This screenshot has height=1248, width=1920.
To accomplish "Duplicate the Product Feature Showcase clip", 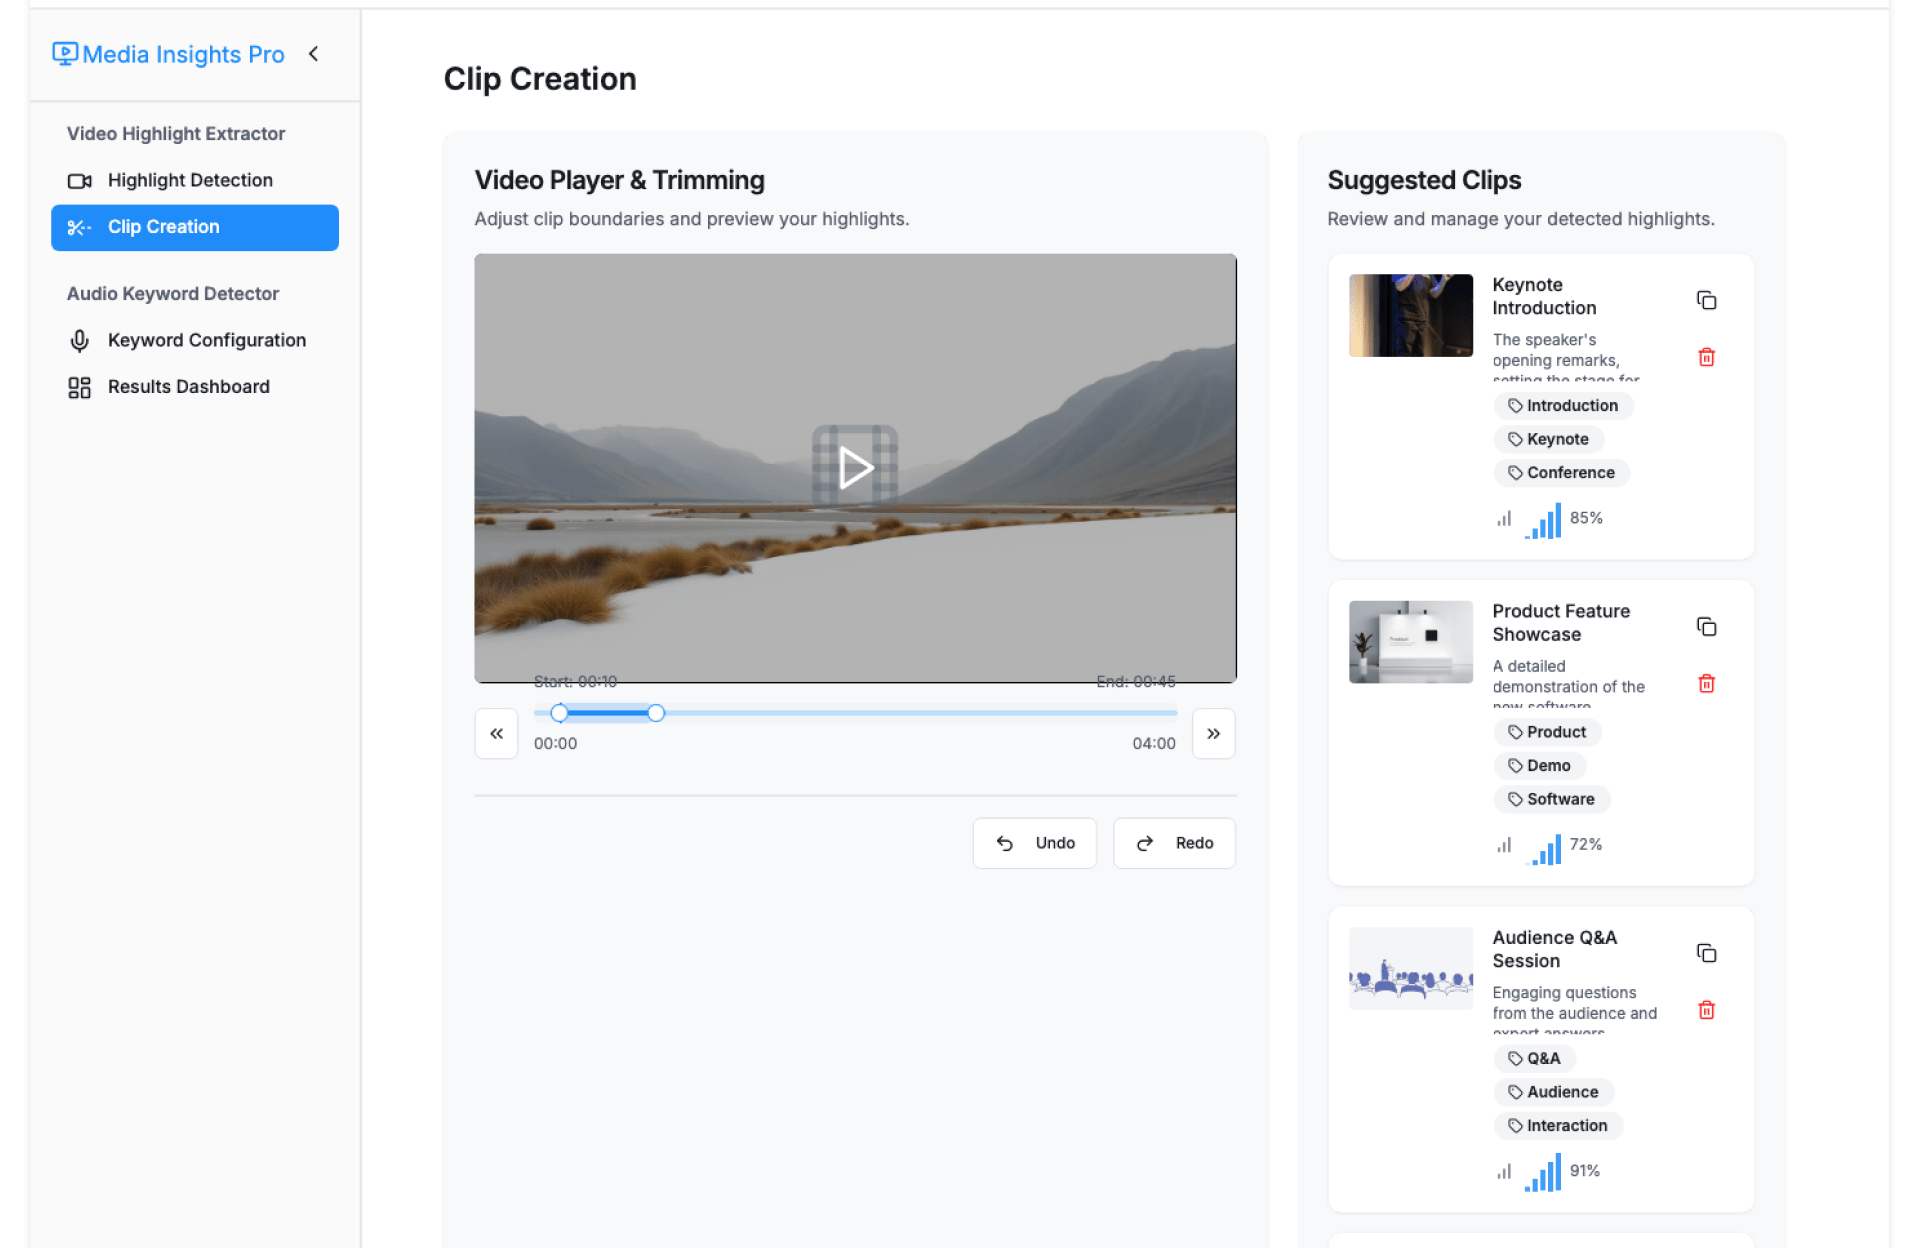I will tap(1706, 627).
